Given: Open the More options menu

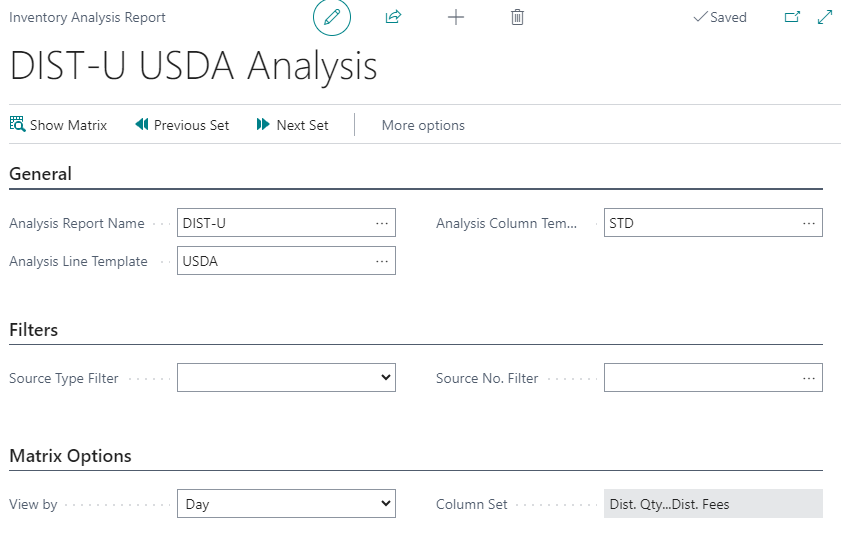Looking at the screenshot, I should pos(423,125).
